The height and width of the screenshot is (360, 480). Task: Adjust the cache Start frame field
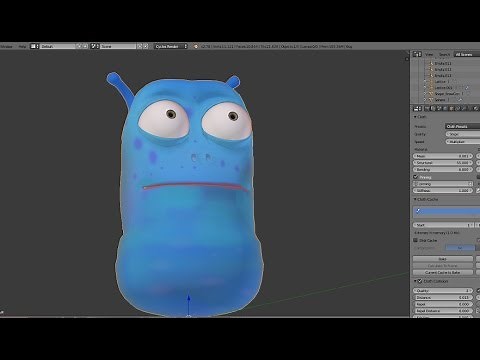tap(443, 225)
